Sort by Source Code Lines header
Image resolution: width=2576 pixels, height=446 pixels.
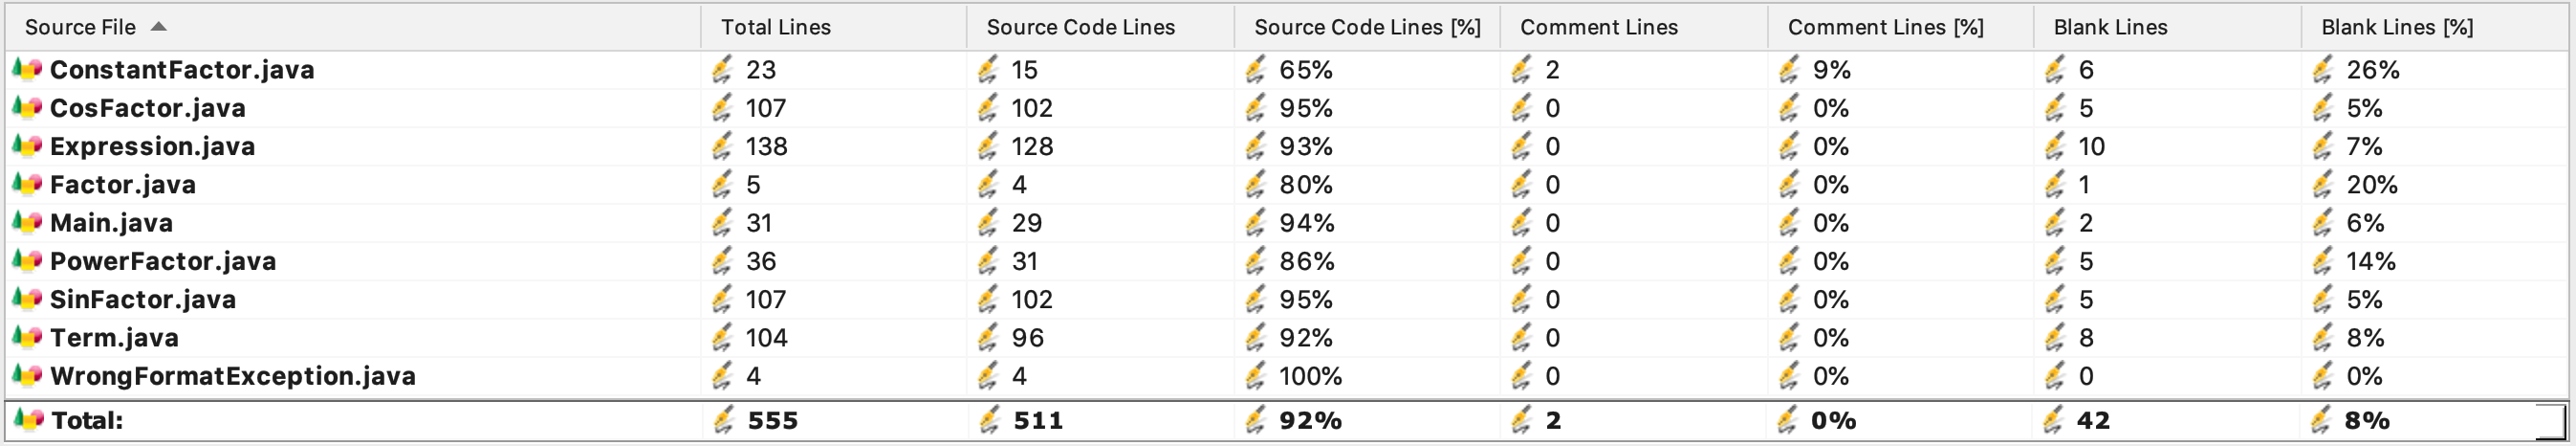click(x=1080, y=27)
